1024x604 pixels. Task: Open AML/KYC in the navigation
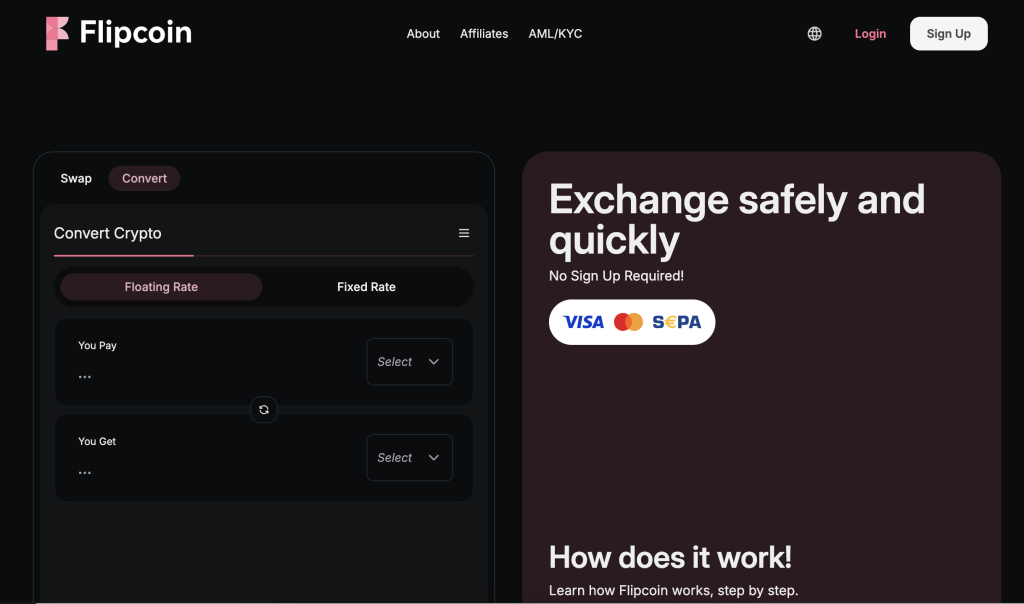[x=555, y=34]
